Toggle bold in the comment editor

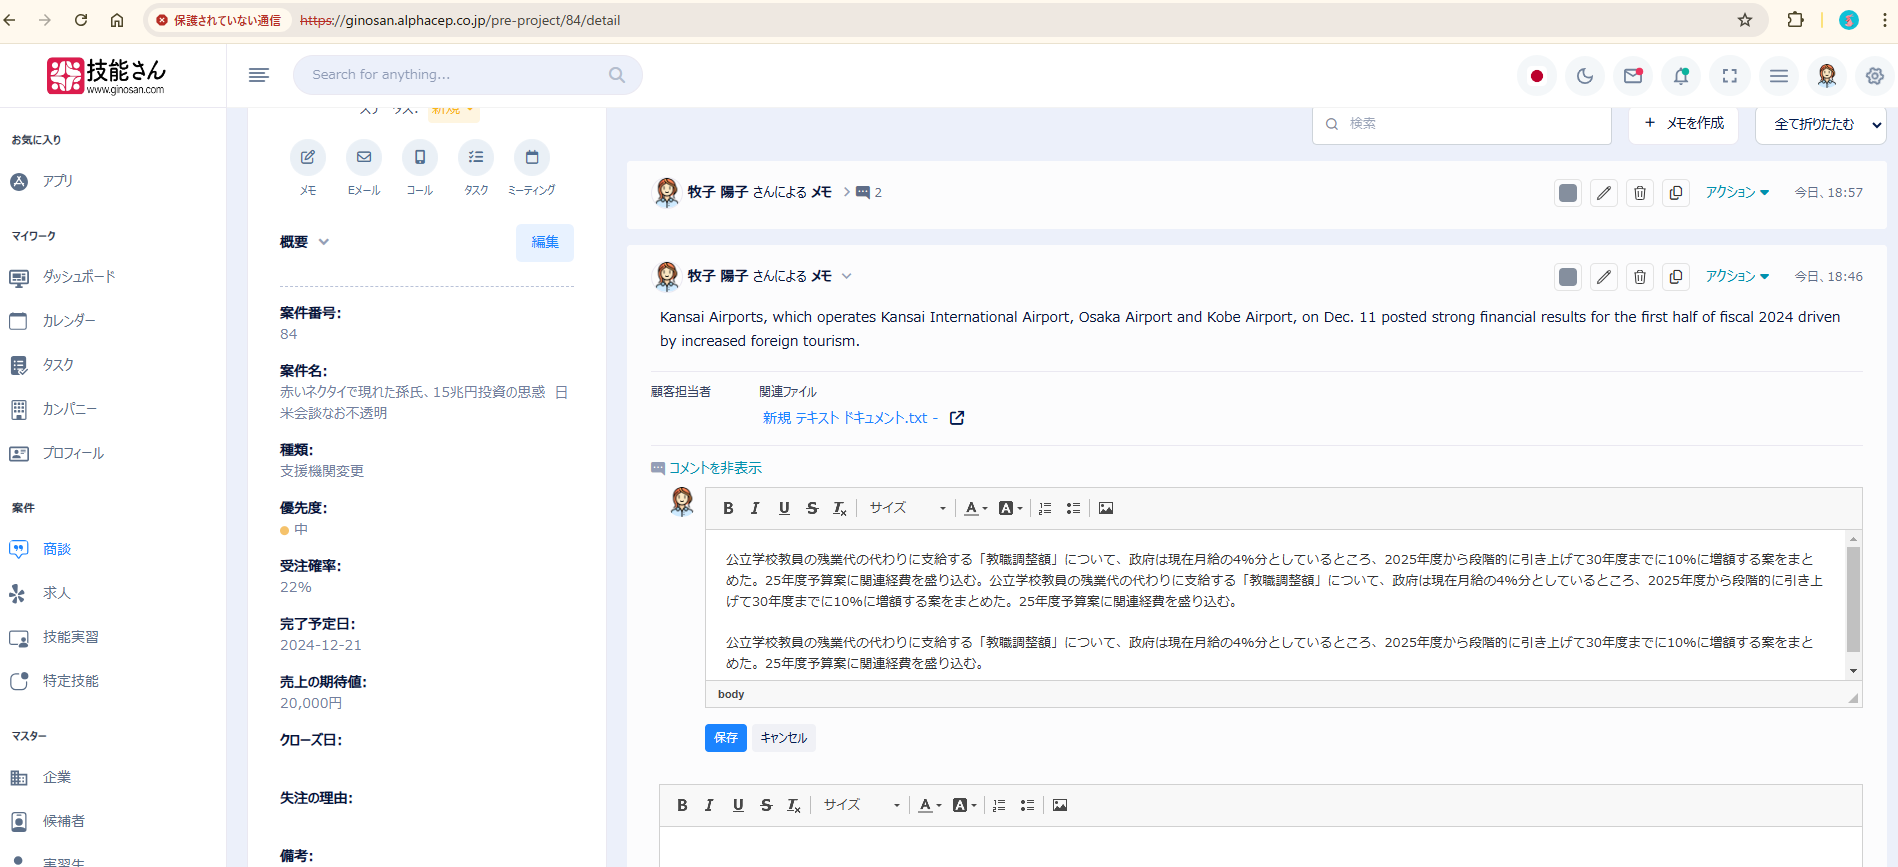[728, 508]
